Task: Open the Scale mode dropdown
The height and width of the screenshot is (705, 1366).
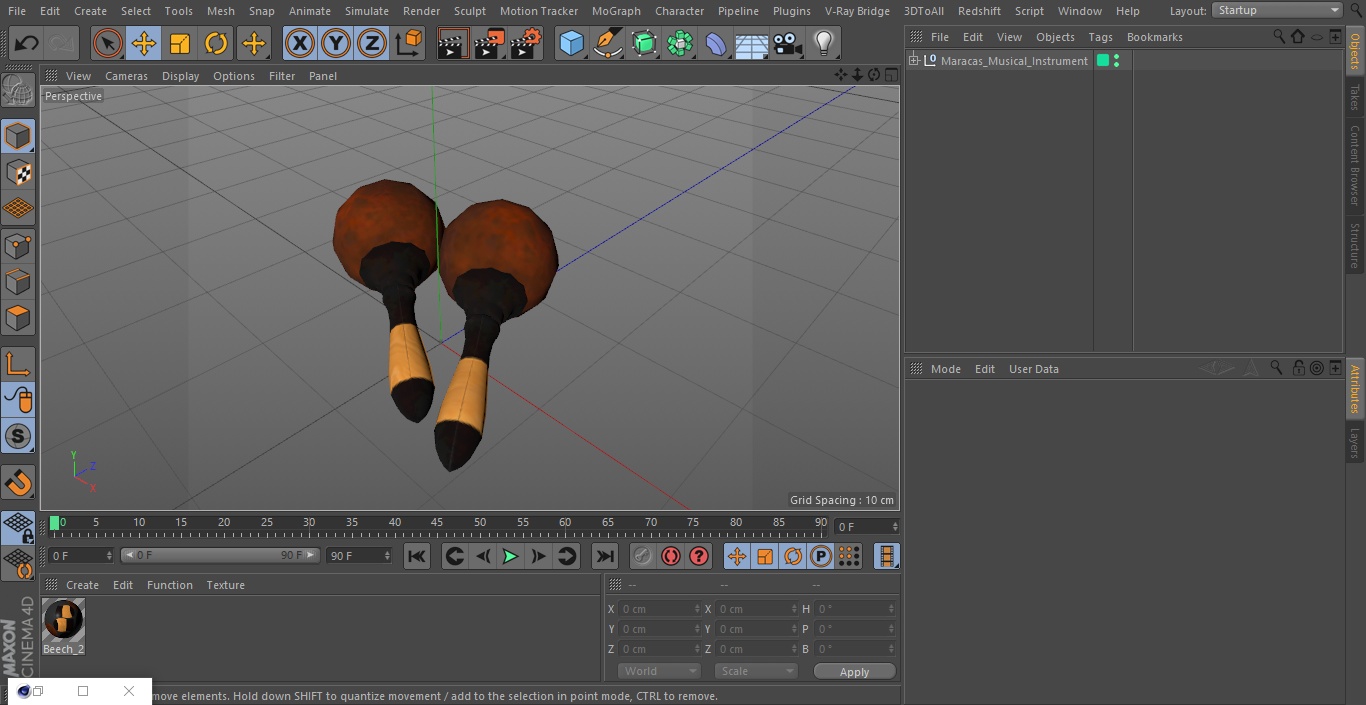Action: [x=756, y=671]
